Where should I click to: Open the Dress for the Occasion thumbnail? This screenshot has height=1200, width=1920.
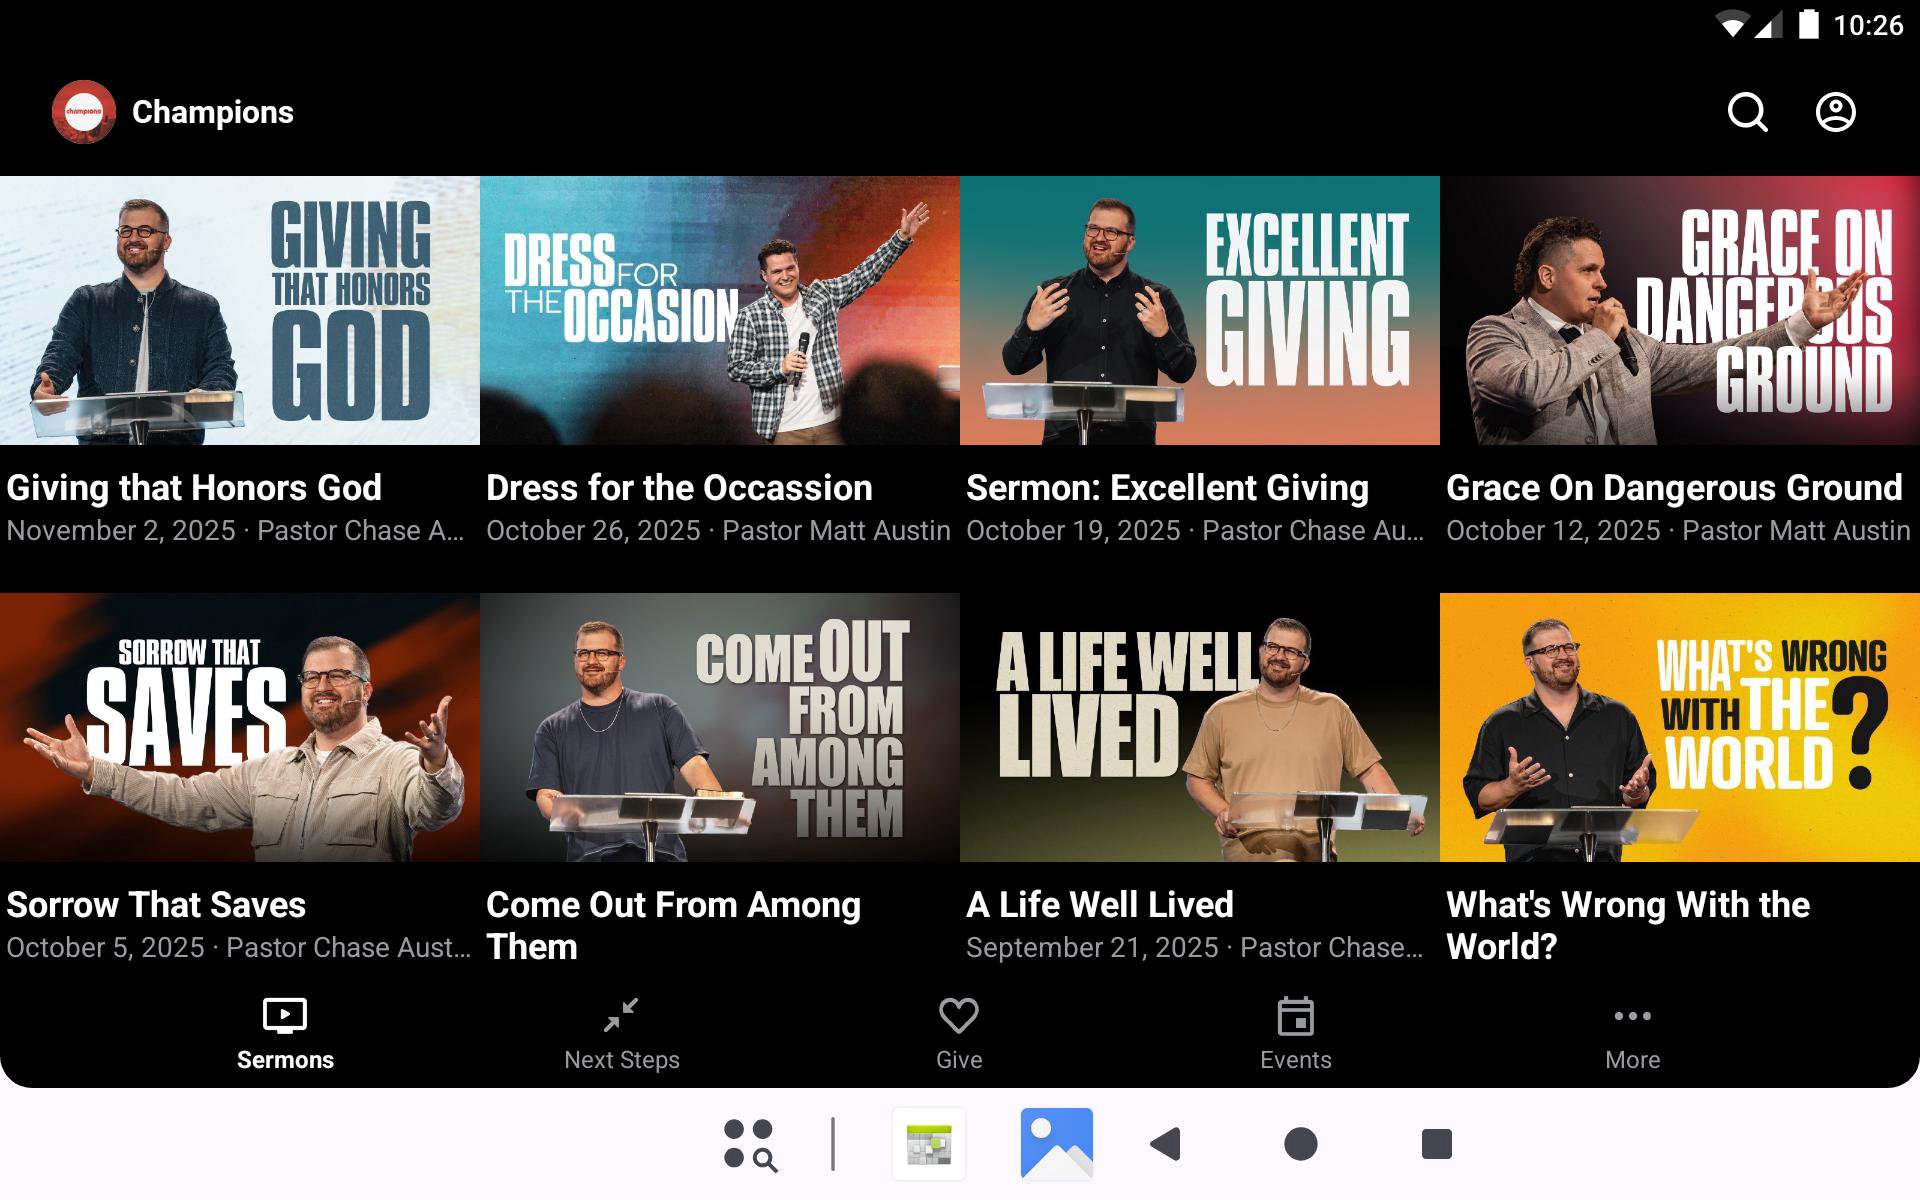720,311
